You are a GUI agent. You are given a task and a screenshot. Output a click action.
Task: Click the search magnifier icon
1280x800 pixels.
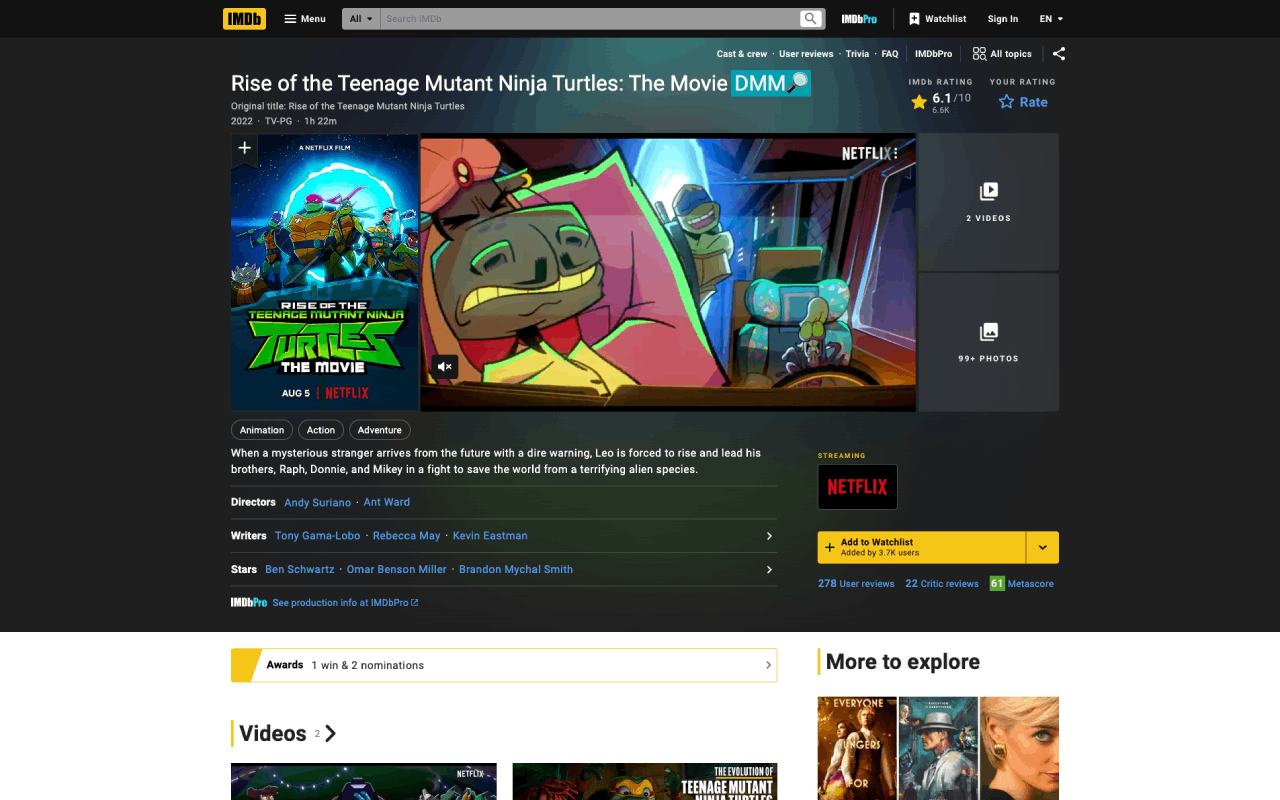point(811,19)
